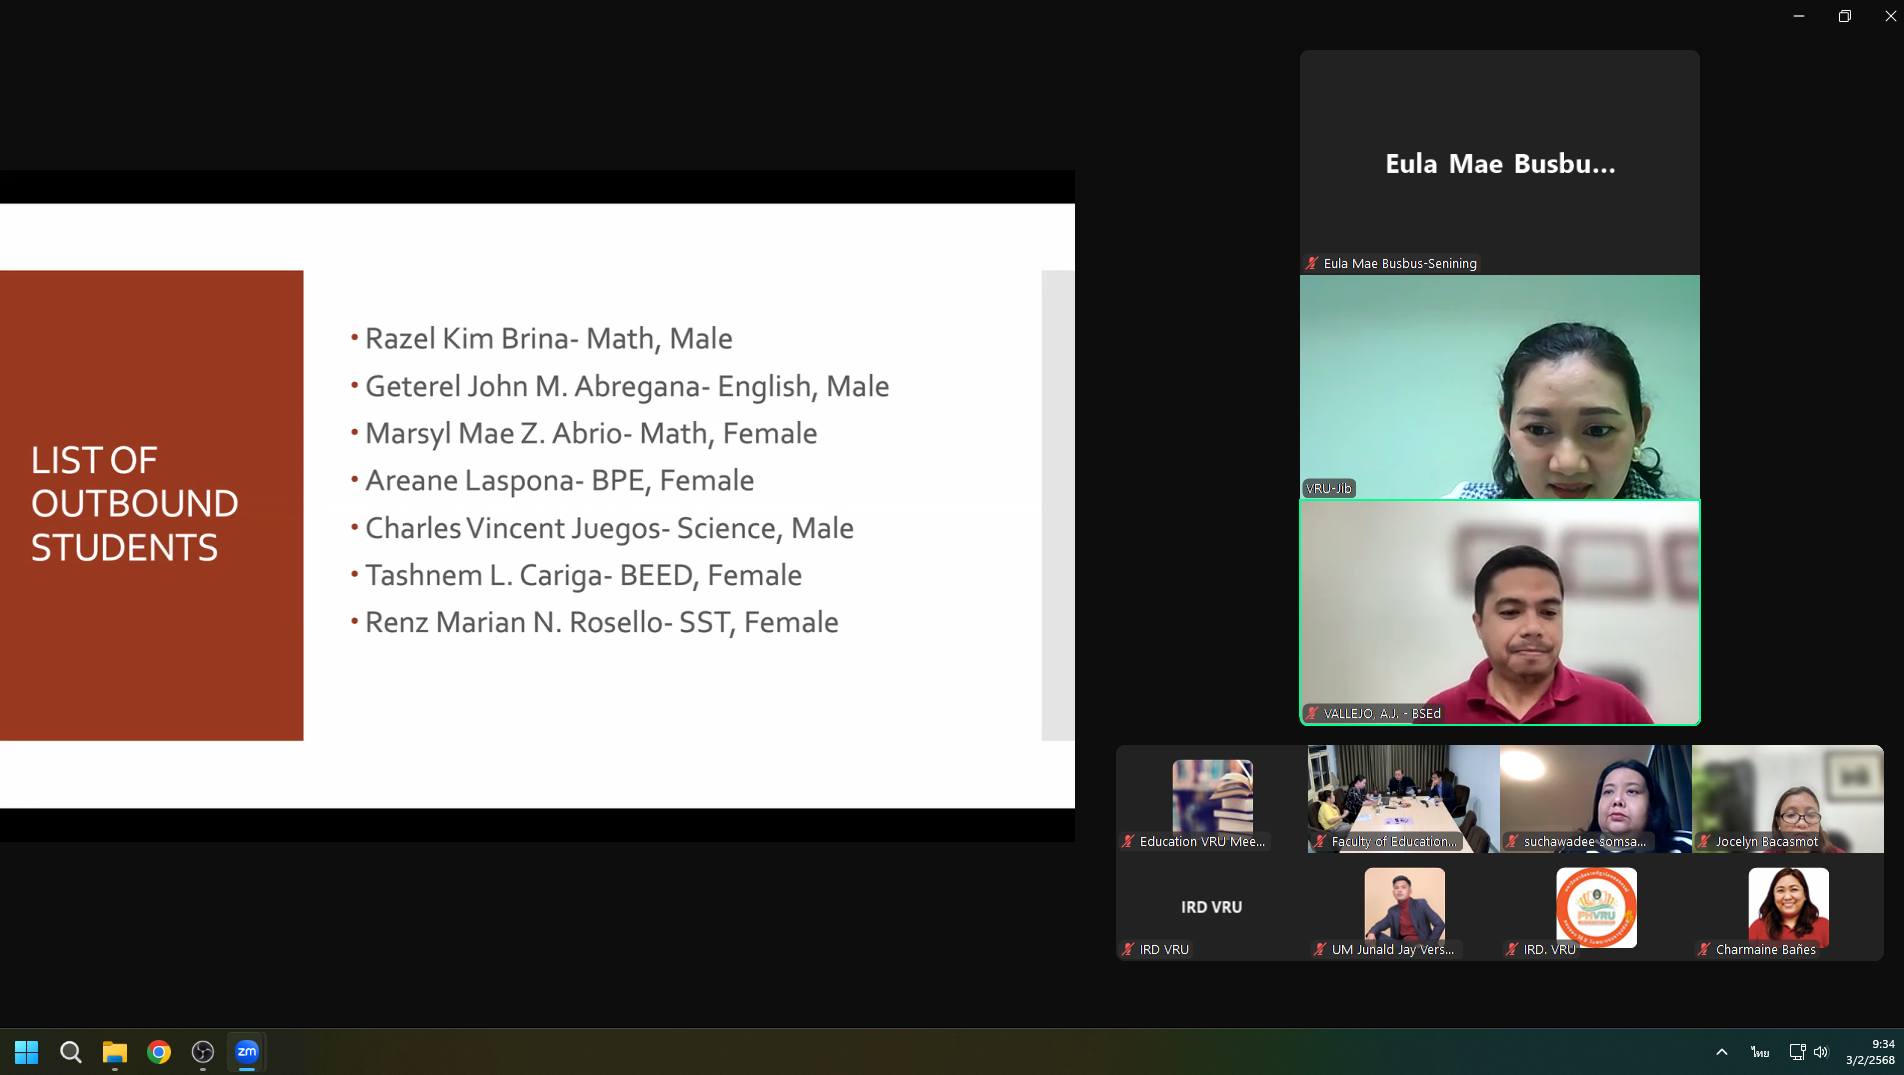Open Windows Start menu

[x=27, y=1052]
